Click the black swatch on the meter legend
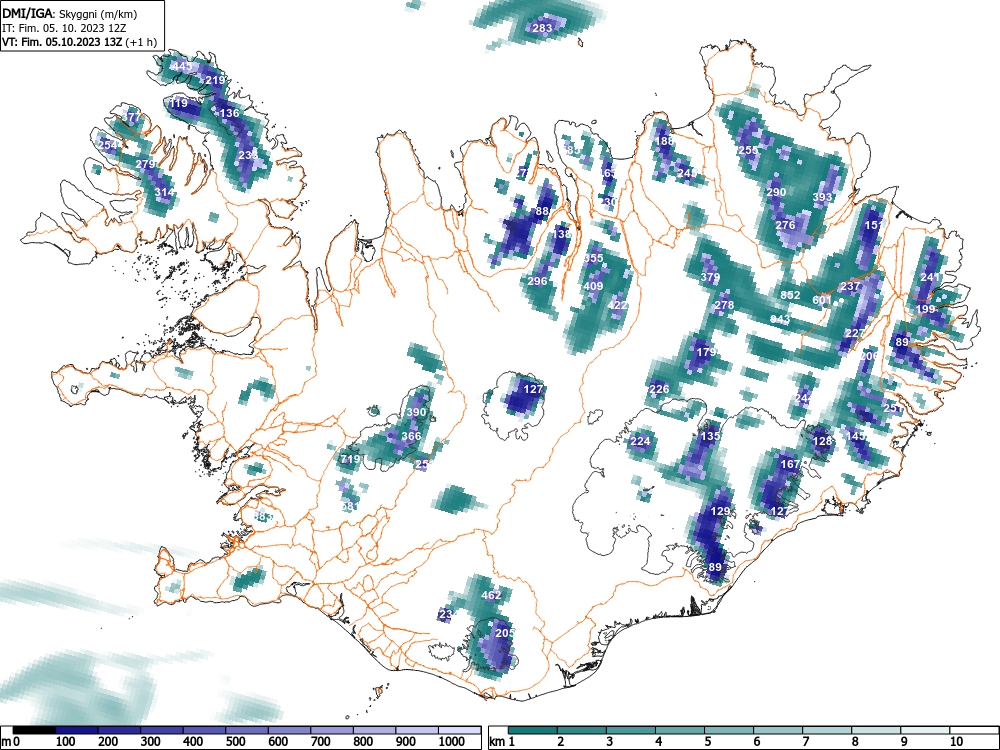Image resolution: width=1000 pixels, height=750 pixels. 34,730
